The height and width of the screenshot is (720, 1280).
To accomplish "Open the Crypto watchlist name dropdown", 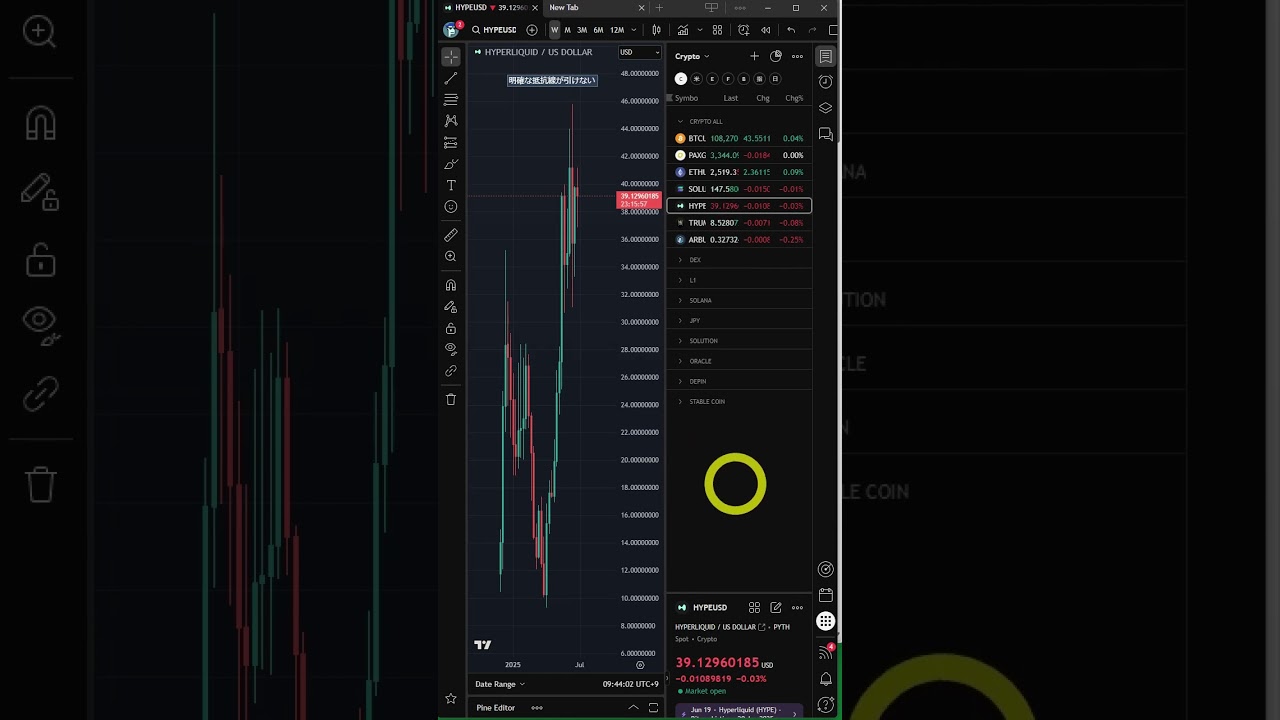I will 691,56.
